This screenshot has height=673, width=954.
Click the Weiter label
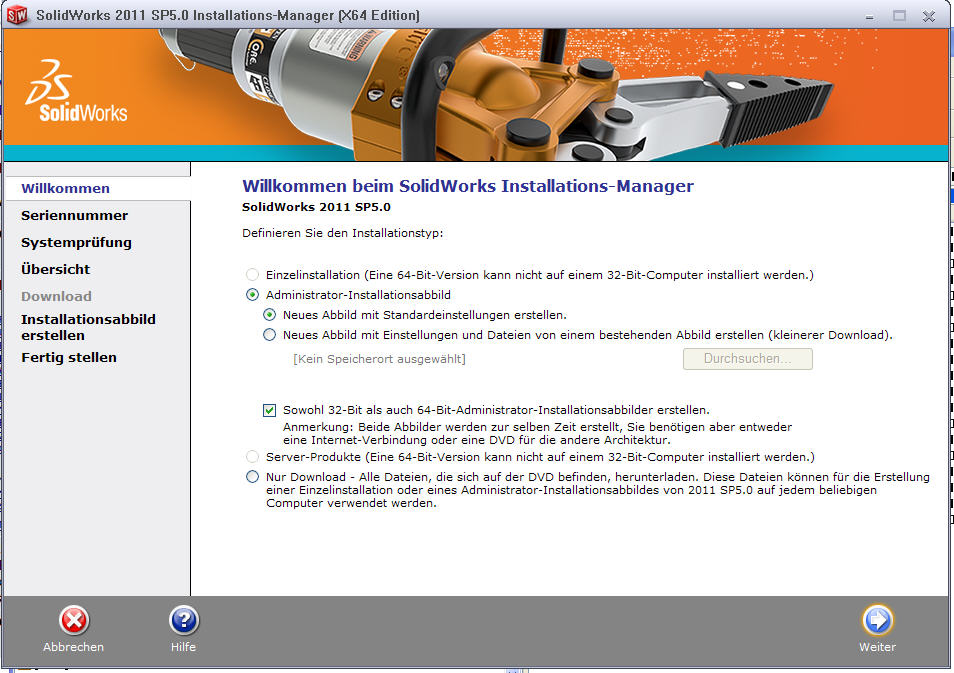click(x=877, y=647)
